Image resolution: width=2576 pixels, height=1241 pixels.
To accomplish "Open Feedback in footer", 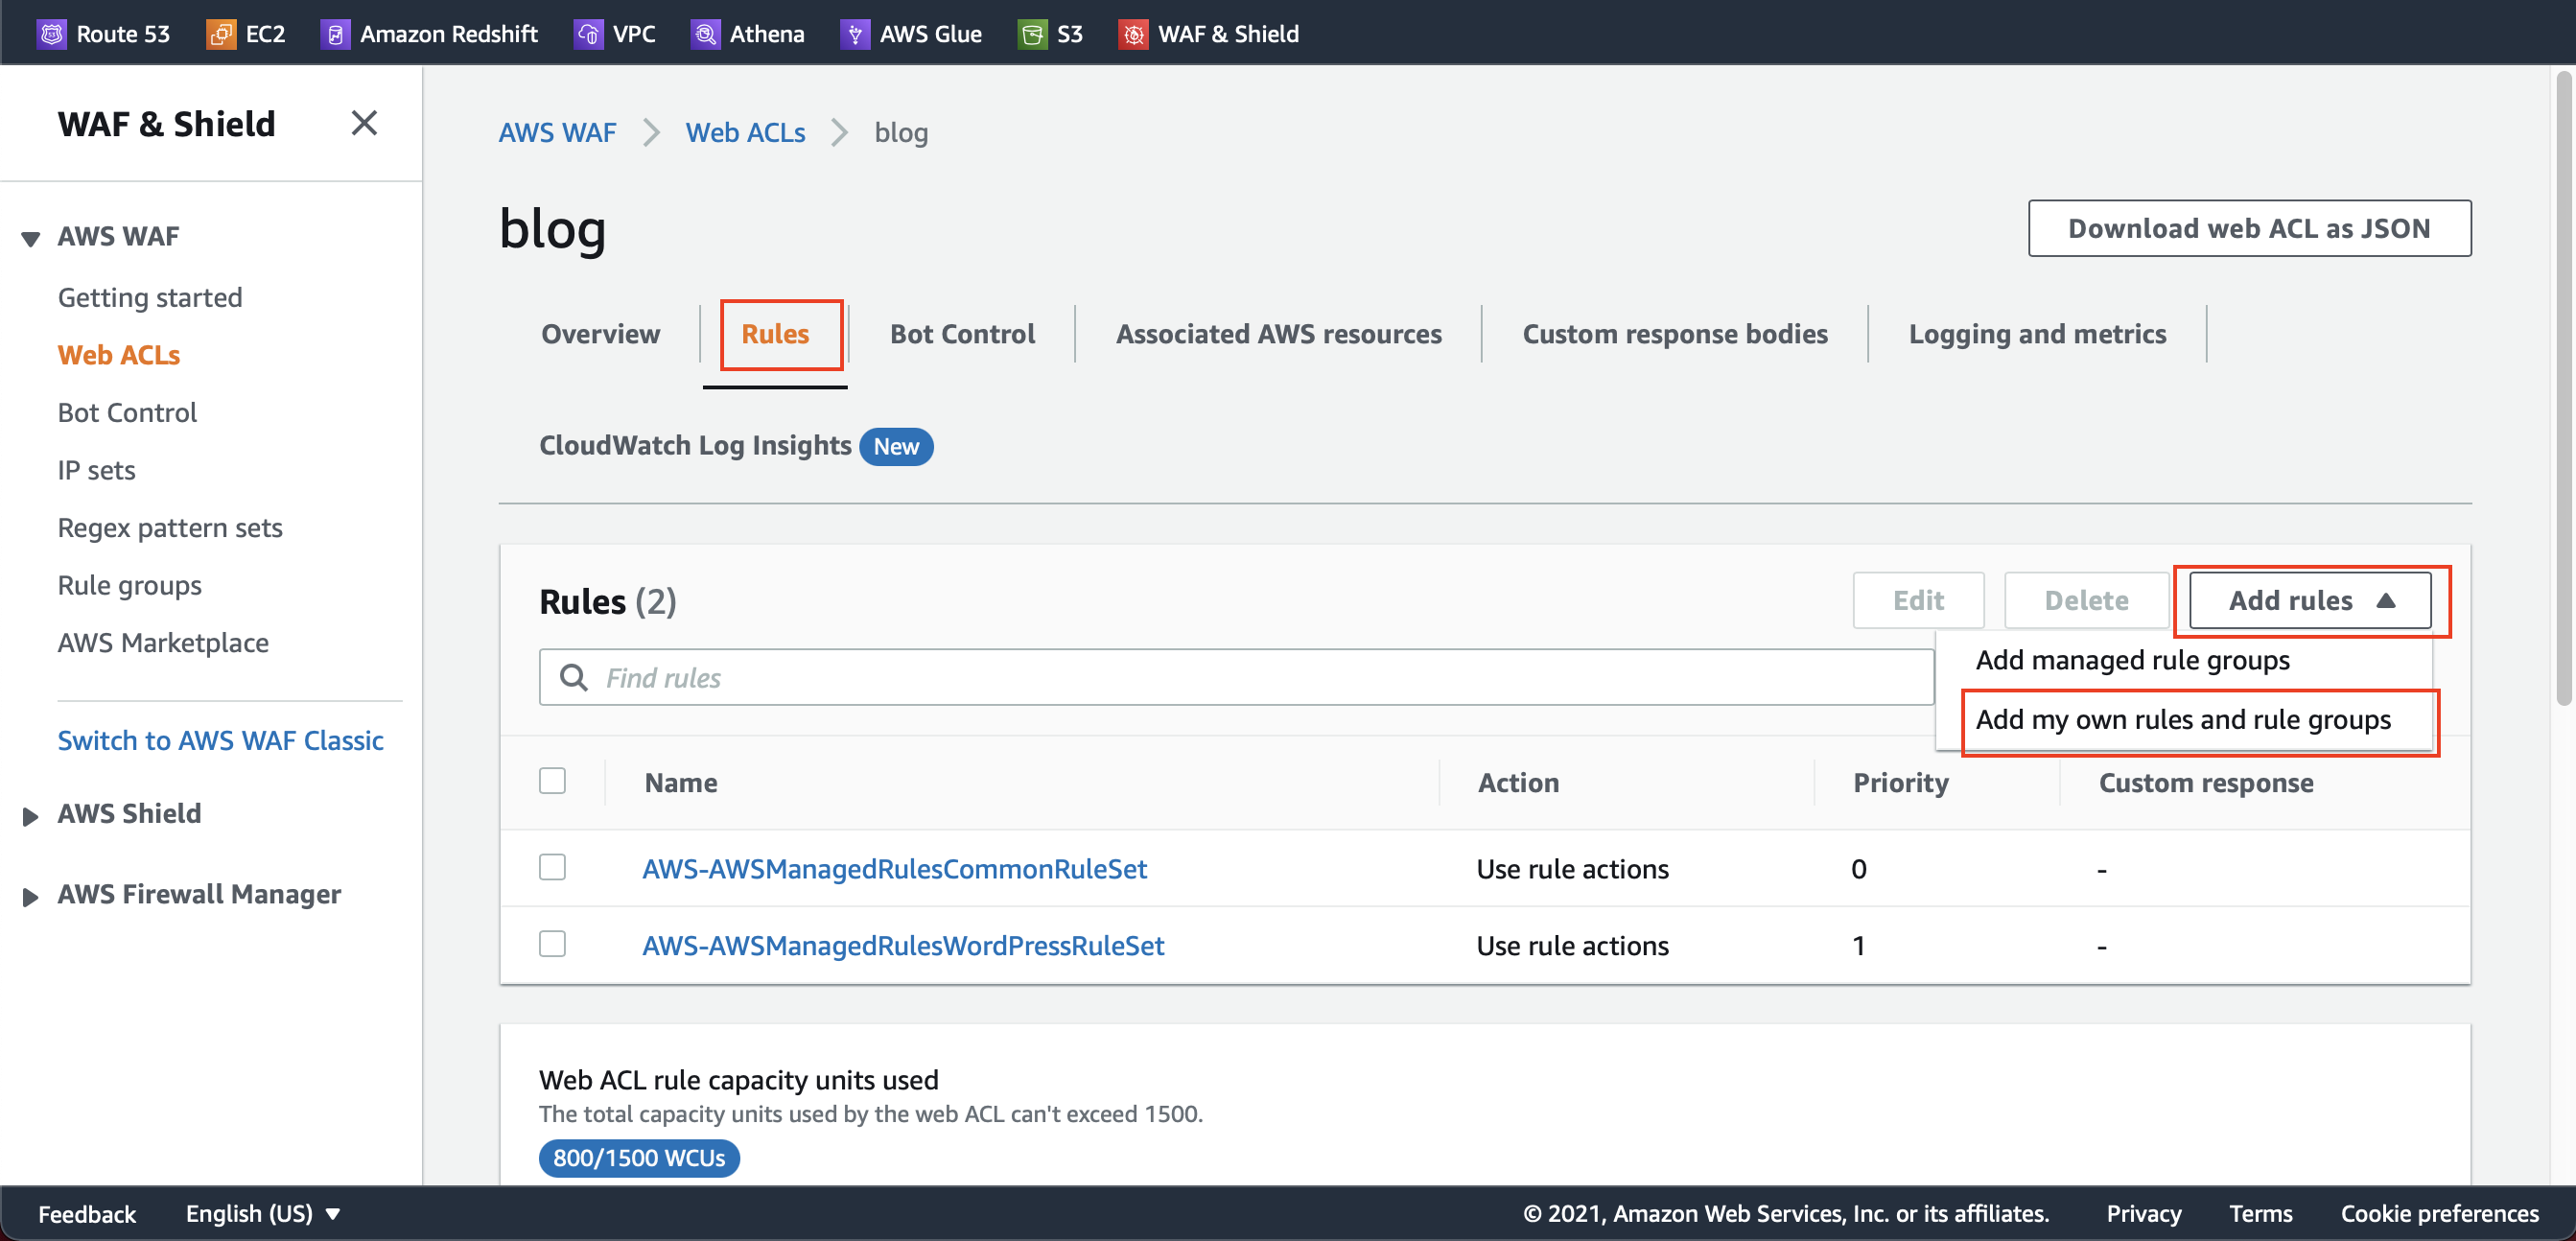I will pos(87,1213).
